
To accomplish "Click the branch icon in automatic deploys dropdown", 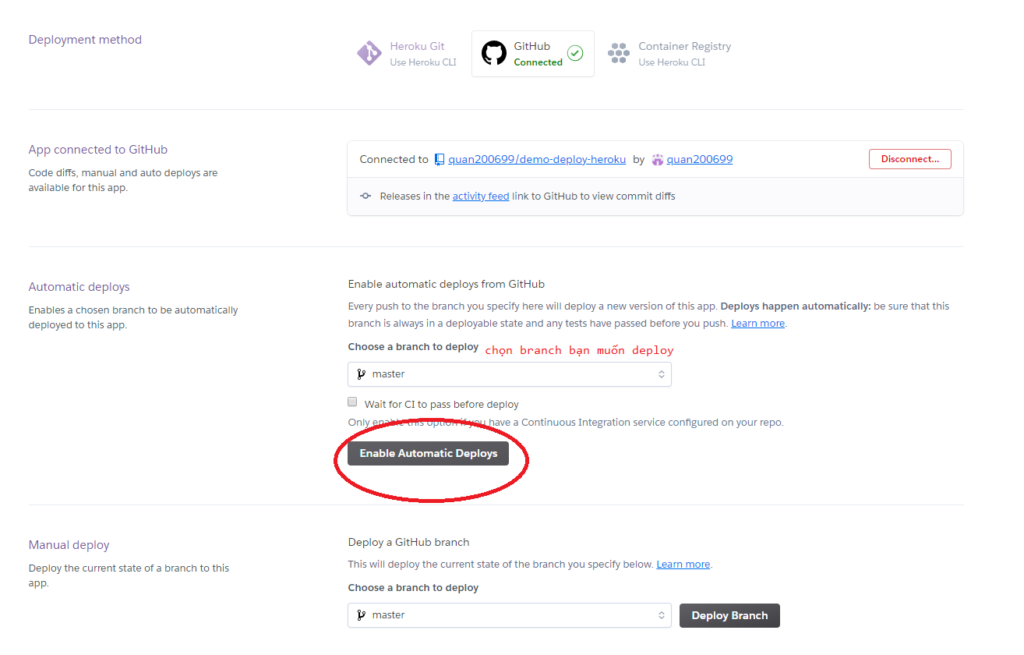I will (361, 374).
